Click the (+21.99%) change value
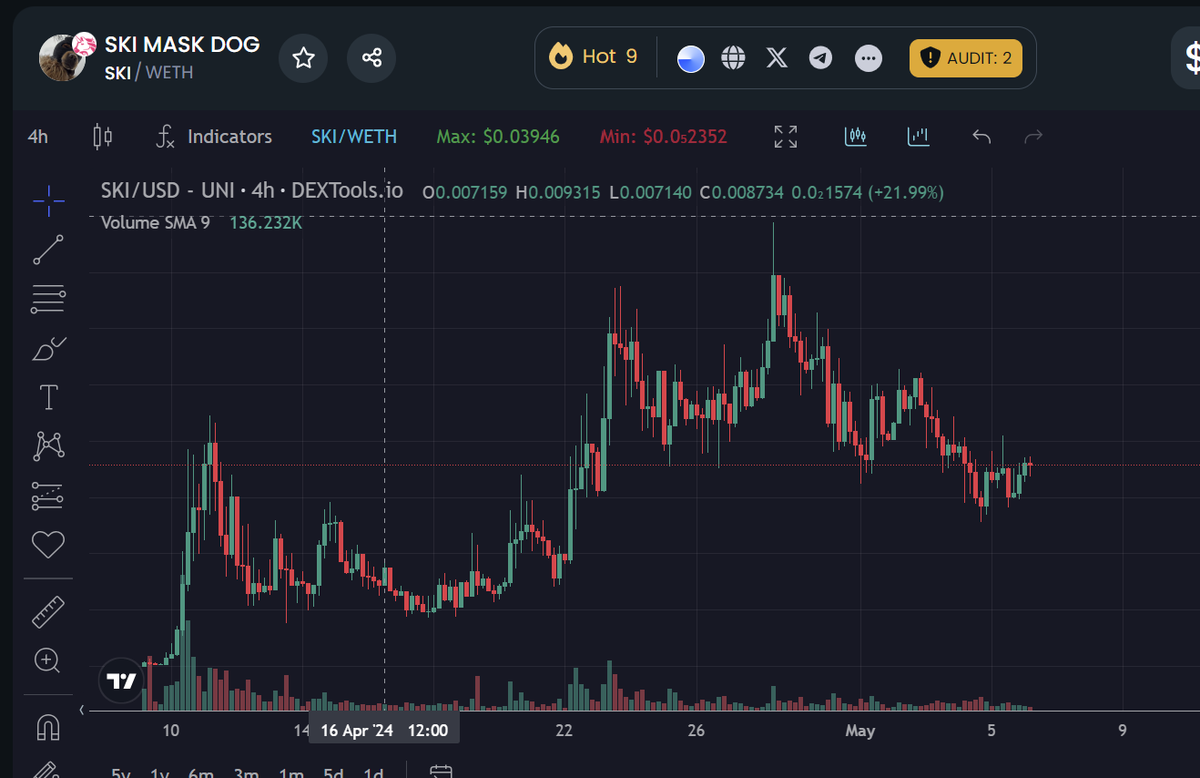 (x=905, y=191)
